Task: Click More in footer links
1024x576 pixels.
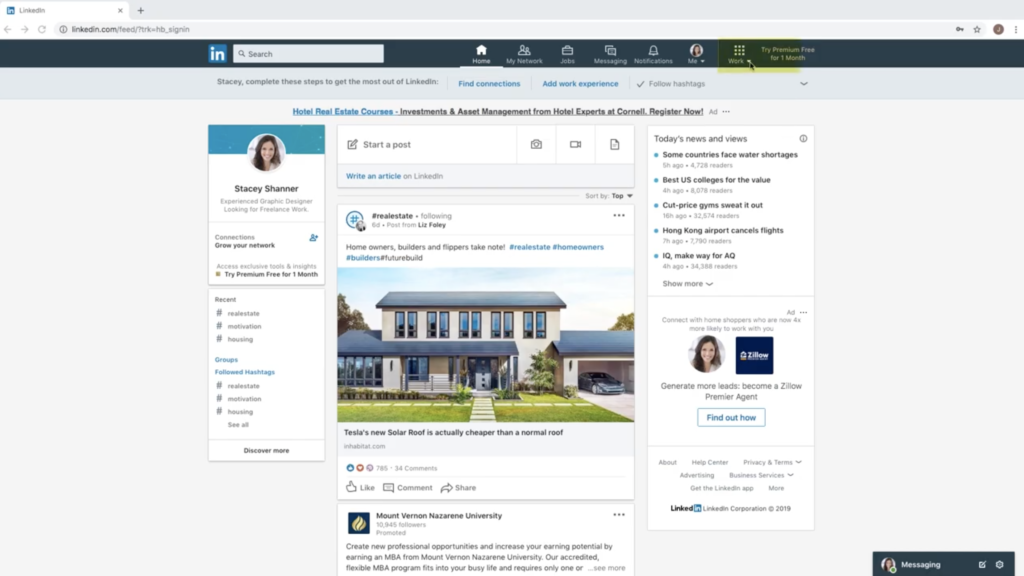Action: tap(776, 488)
